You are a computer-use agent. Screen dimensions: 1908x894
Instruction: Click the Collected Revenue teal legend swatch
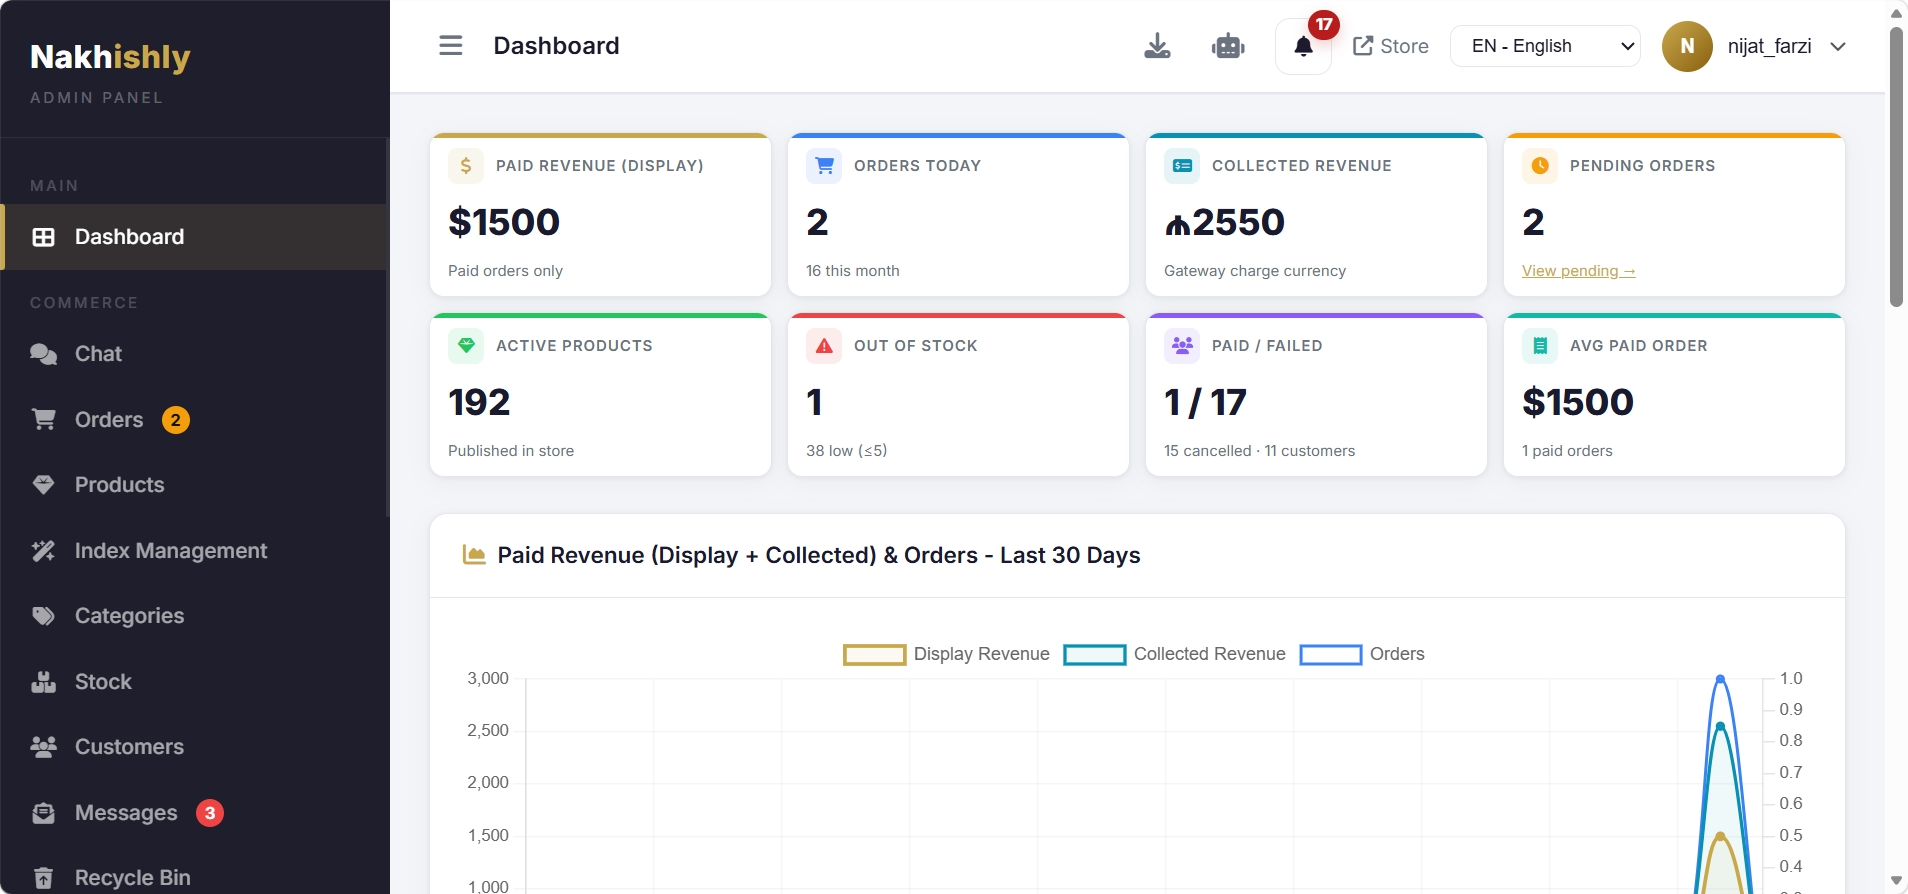click(x=1095, y=655)
